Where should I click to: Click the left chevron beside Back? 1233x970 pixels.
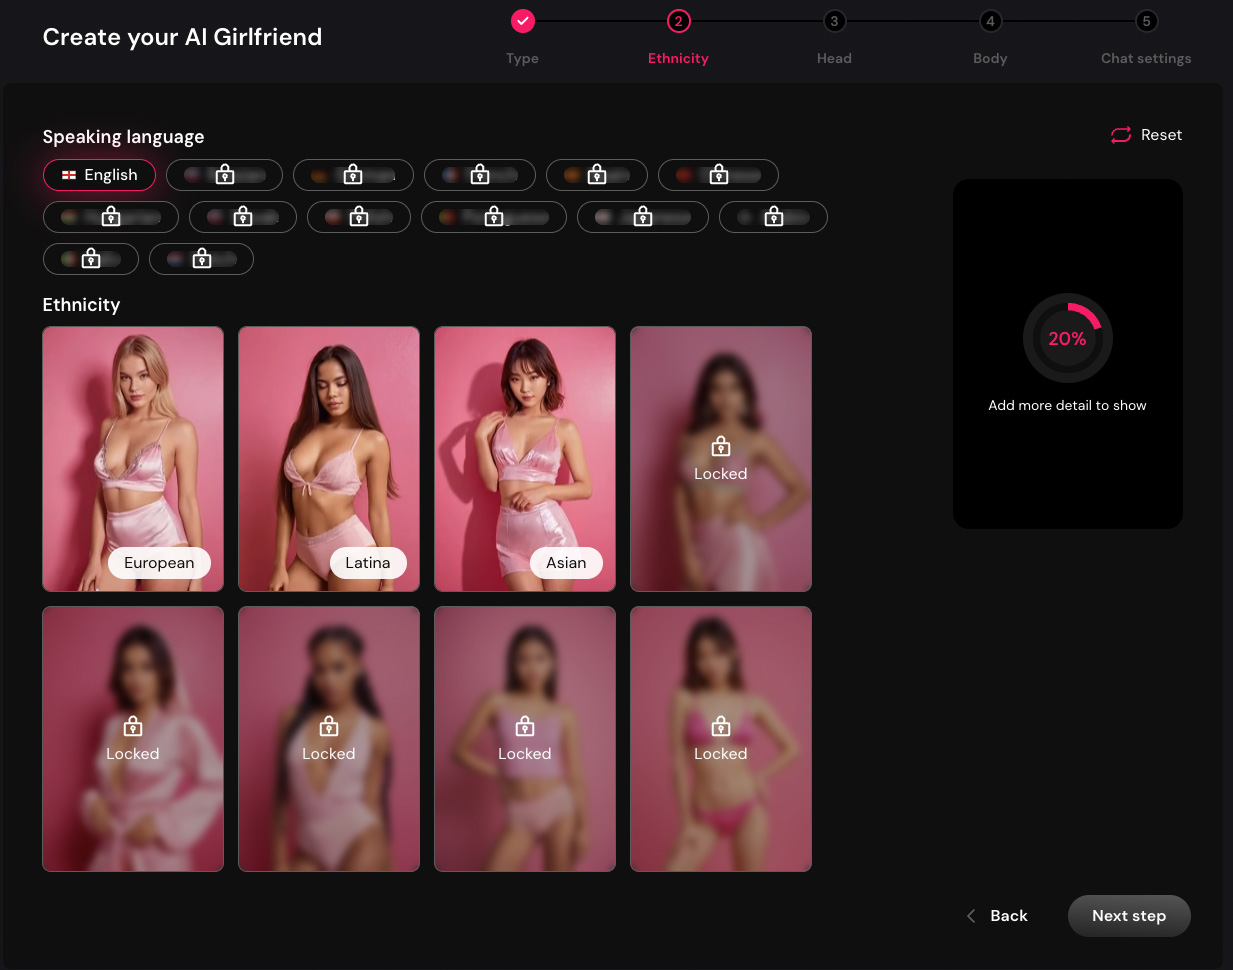tap(971, 916)
